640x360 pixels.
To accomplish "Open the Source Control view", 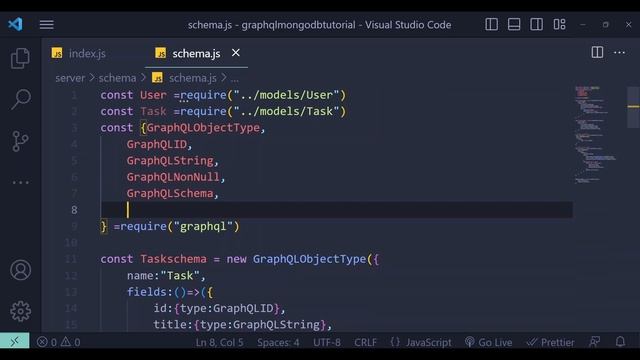I will pos(20,141).
